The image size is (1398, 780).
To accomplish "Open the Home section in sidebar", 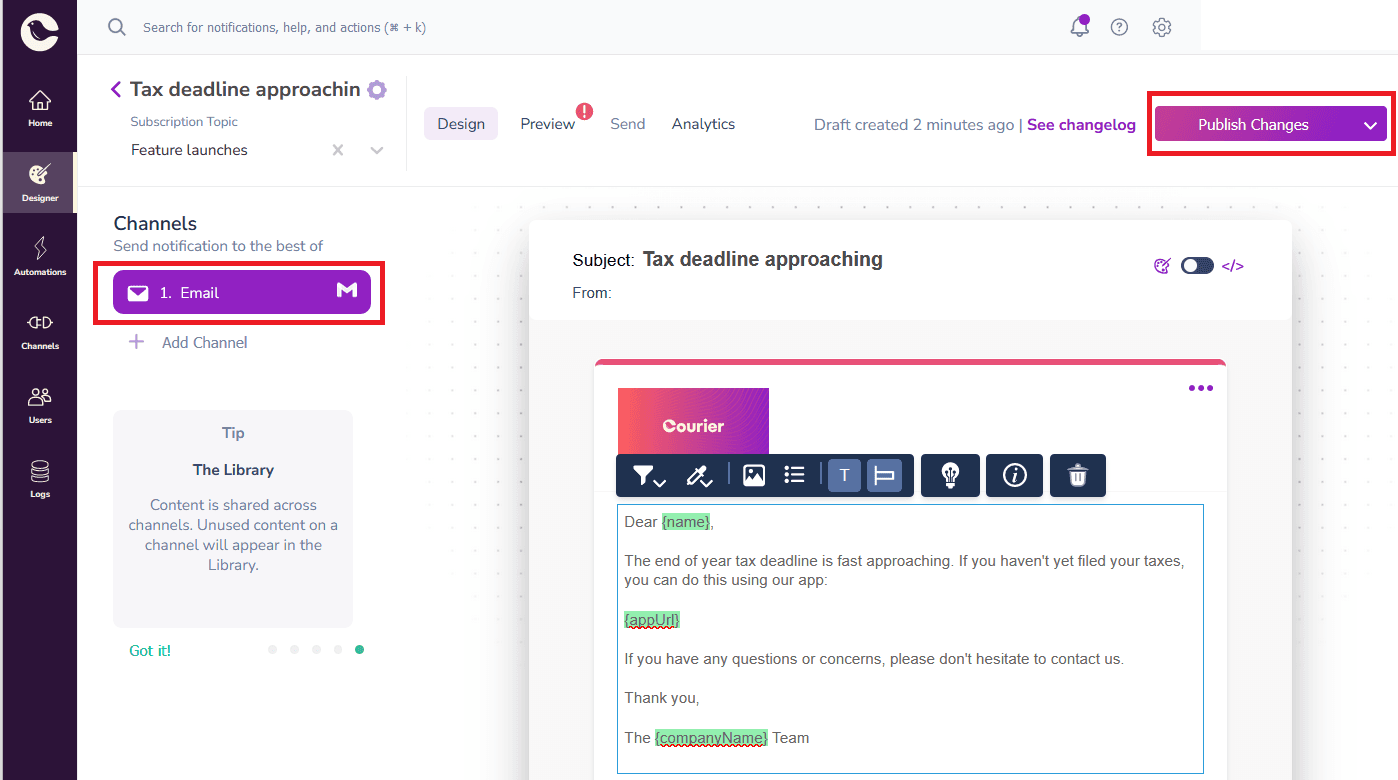I will coord(39,109).
